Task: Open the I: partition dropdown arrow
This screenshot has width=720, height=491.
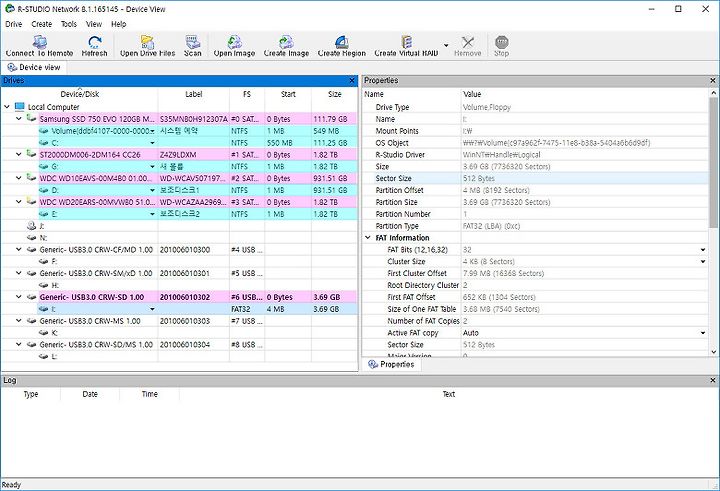Action: 152,309
